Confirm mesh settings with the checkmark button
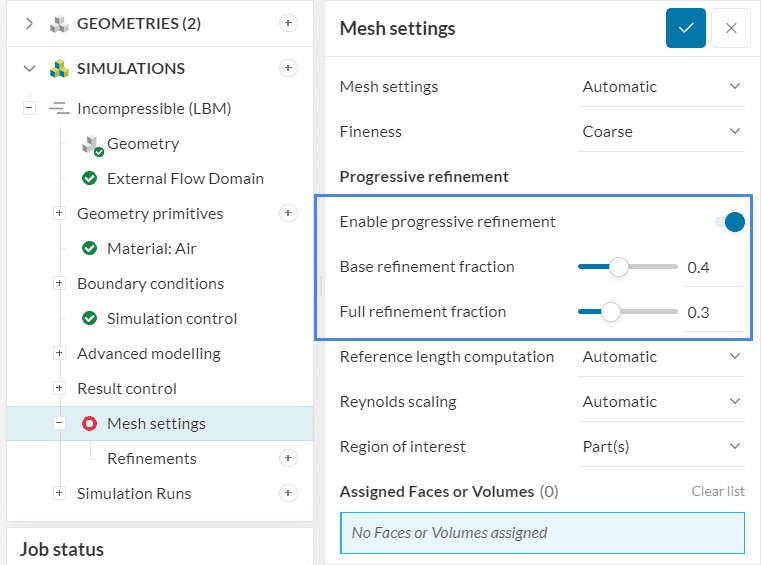The height and width of the screenshot is (565, 761). tap(686, 28)
